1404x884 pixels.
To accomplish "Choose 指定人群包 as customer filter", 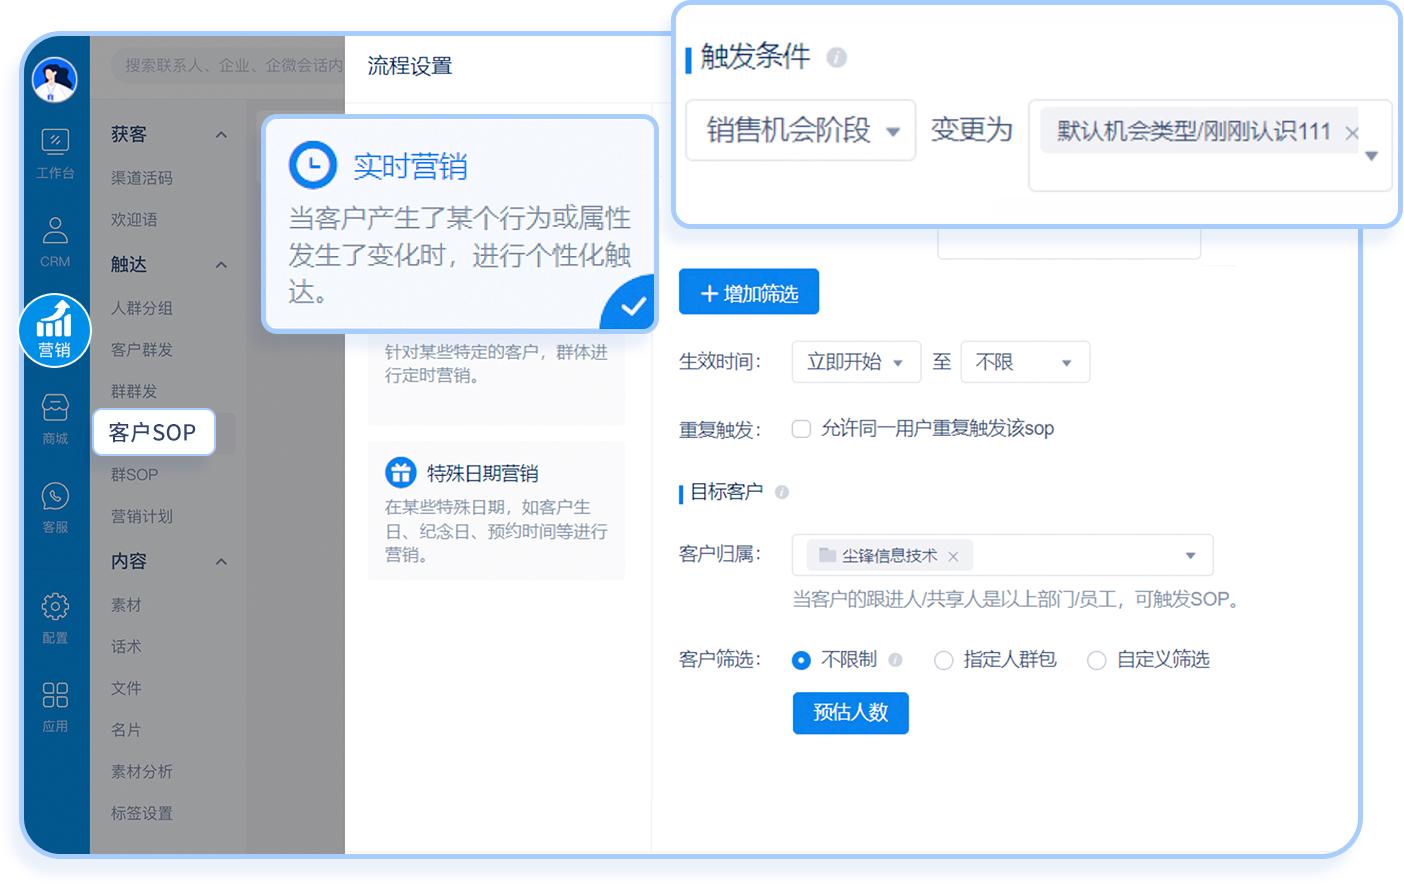I will click(x=943, y=660).
